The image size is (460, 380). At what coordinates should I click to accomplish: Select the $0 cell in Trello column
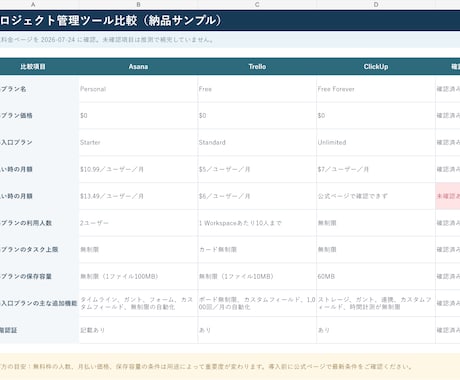[x=257, y=116]
